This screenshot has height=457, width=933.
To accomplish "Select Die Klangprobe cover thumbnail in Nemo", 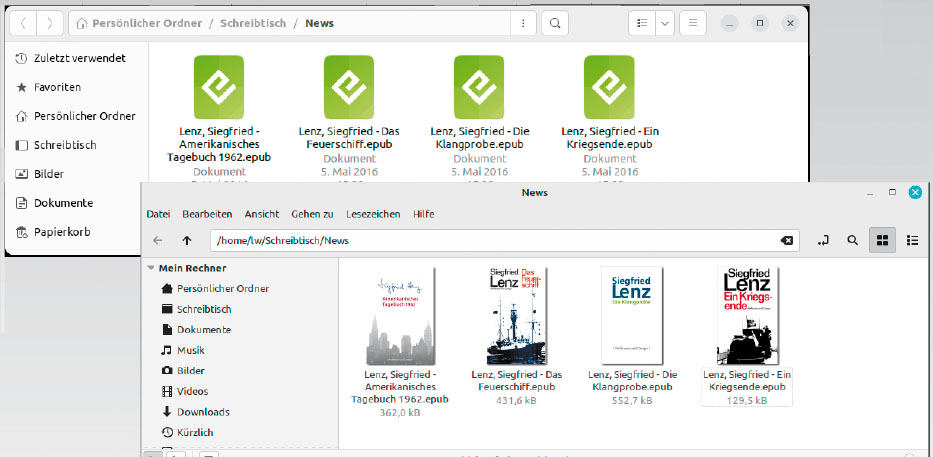I will coord(632,315).
